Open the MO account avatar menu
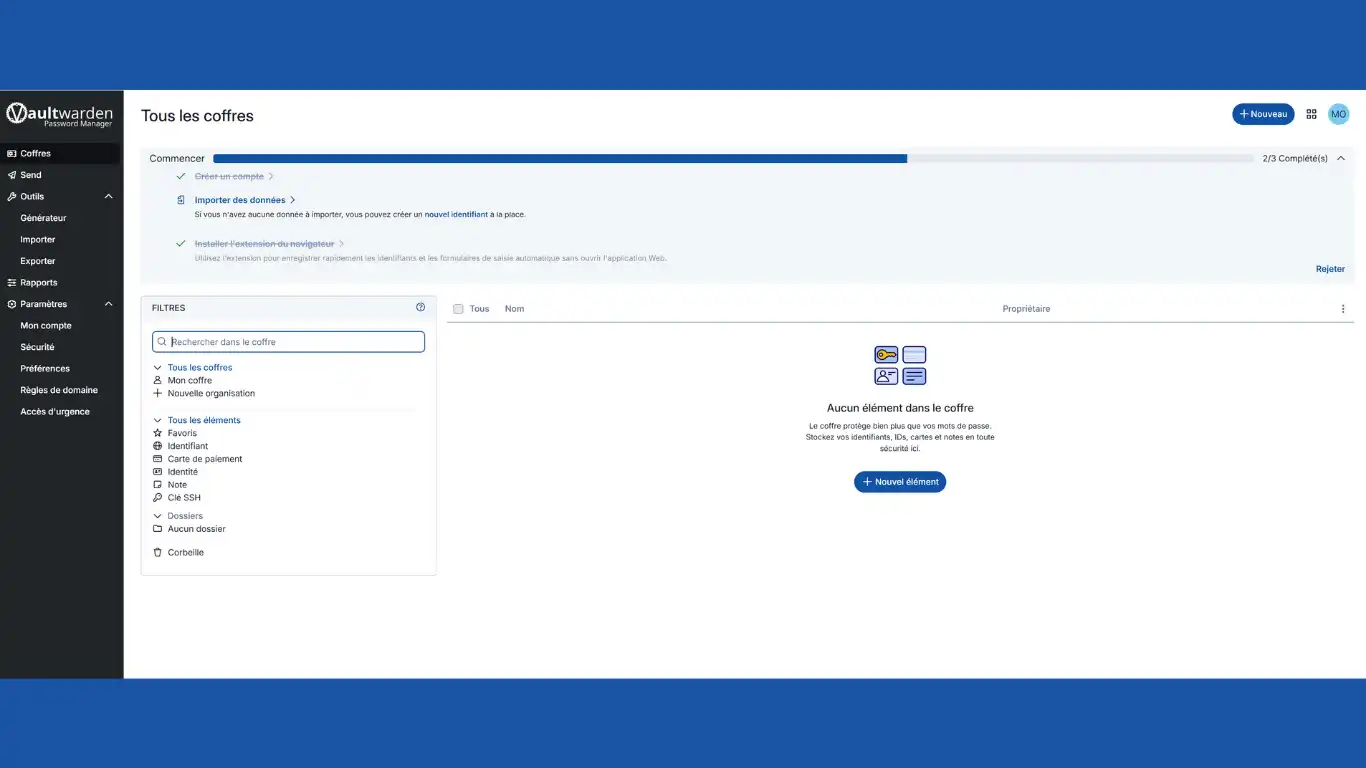Image resolution: width=1366 pixels, height=768 pixels. 1338,114
